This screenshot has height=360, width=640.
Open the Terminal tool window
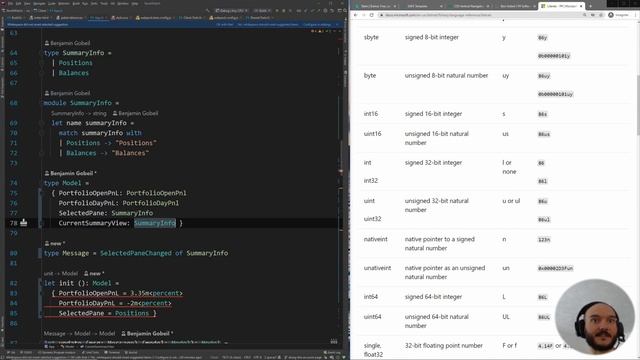[x=112, y=352]
